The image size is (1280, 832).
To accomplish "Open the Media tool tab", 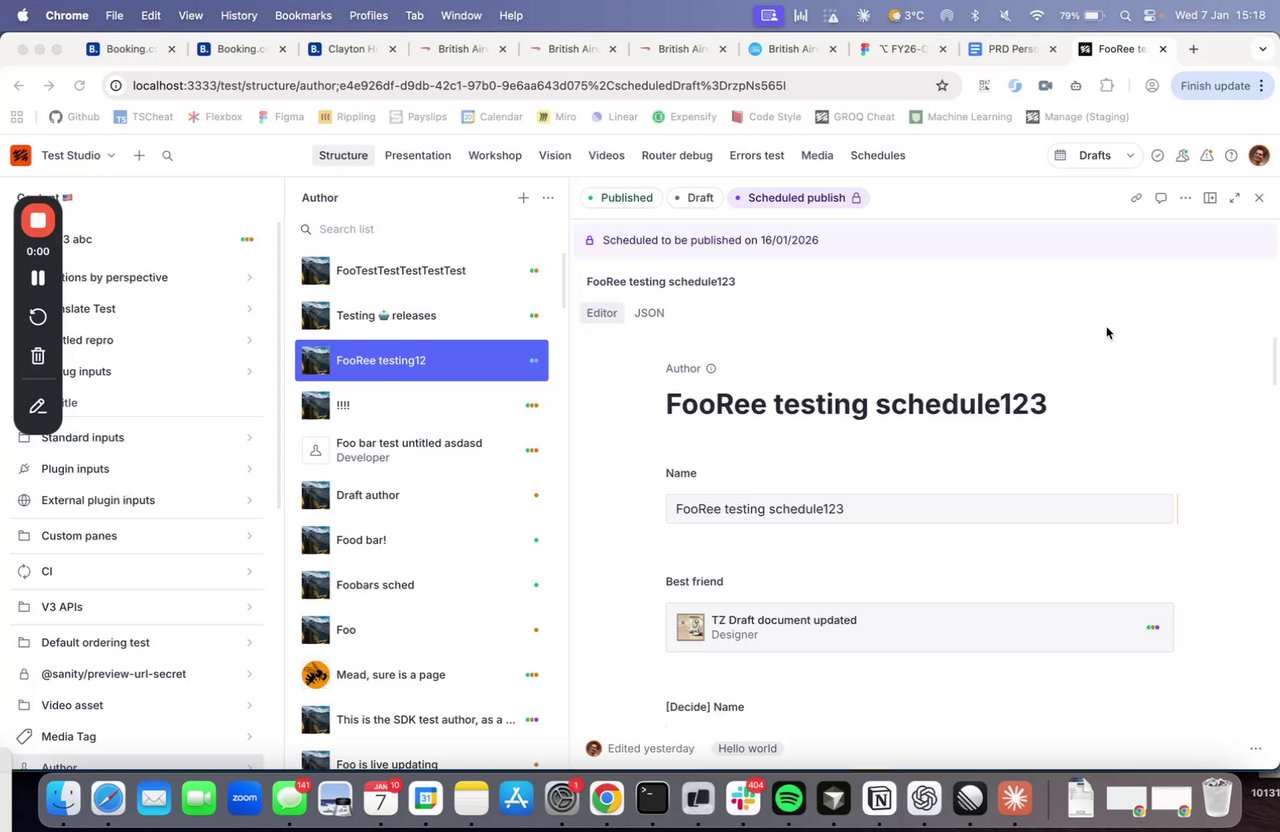I will click(x=817, y=156).
